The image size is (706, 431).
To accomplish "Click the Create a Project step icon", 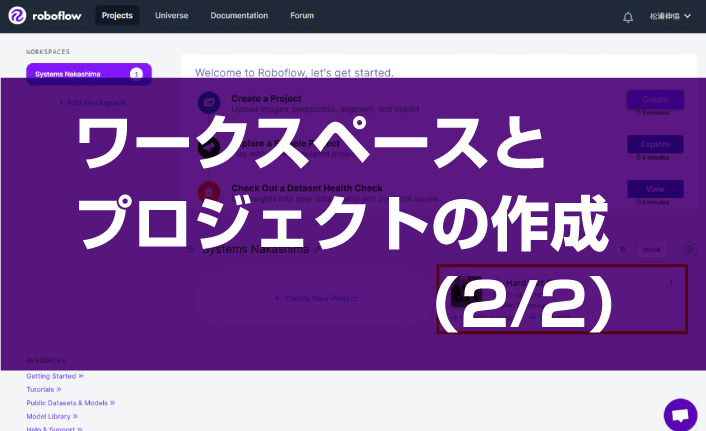I will [x=209, y=103].
